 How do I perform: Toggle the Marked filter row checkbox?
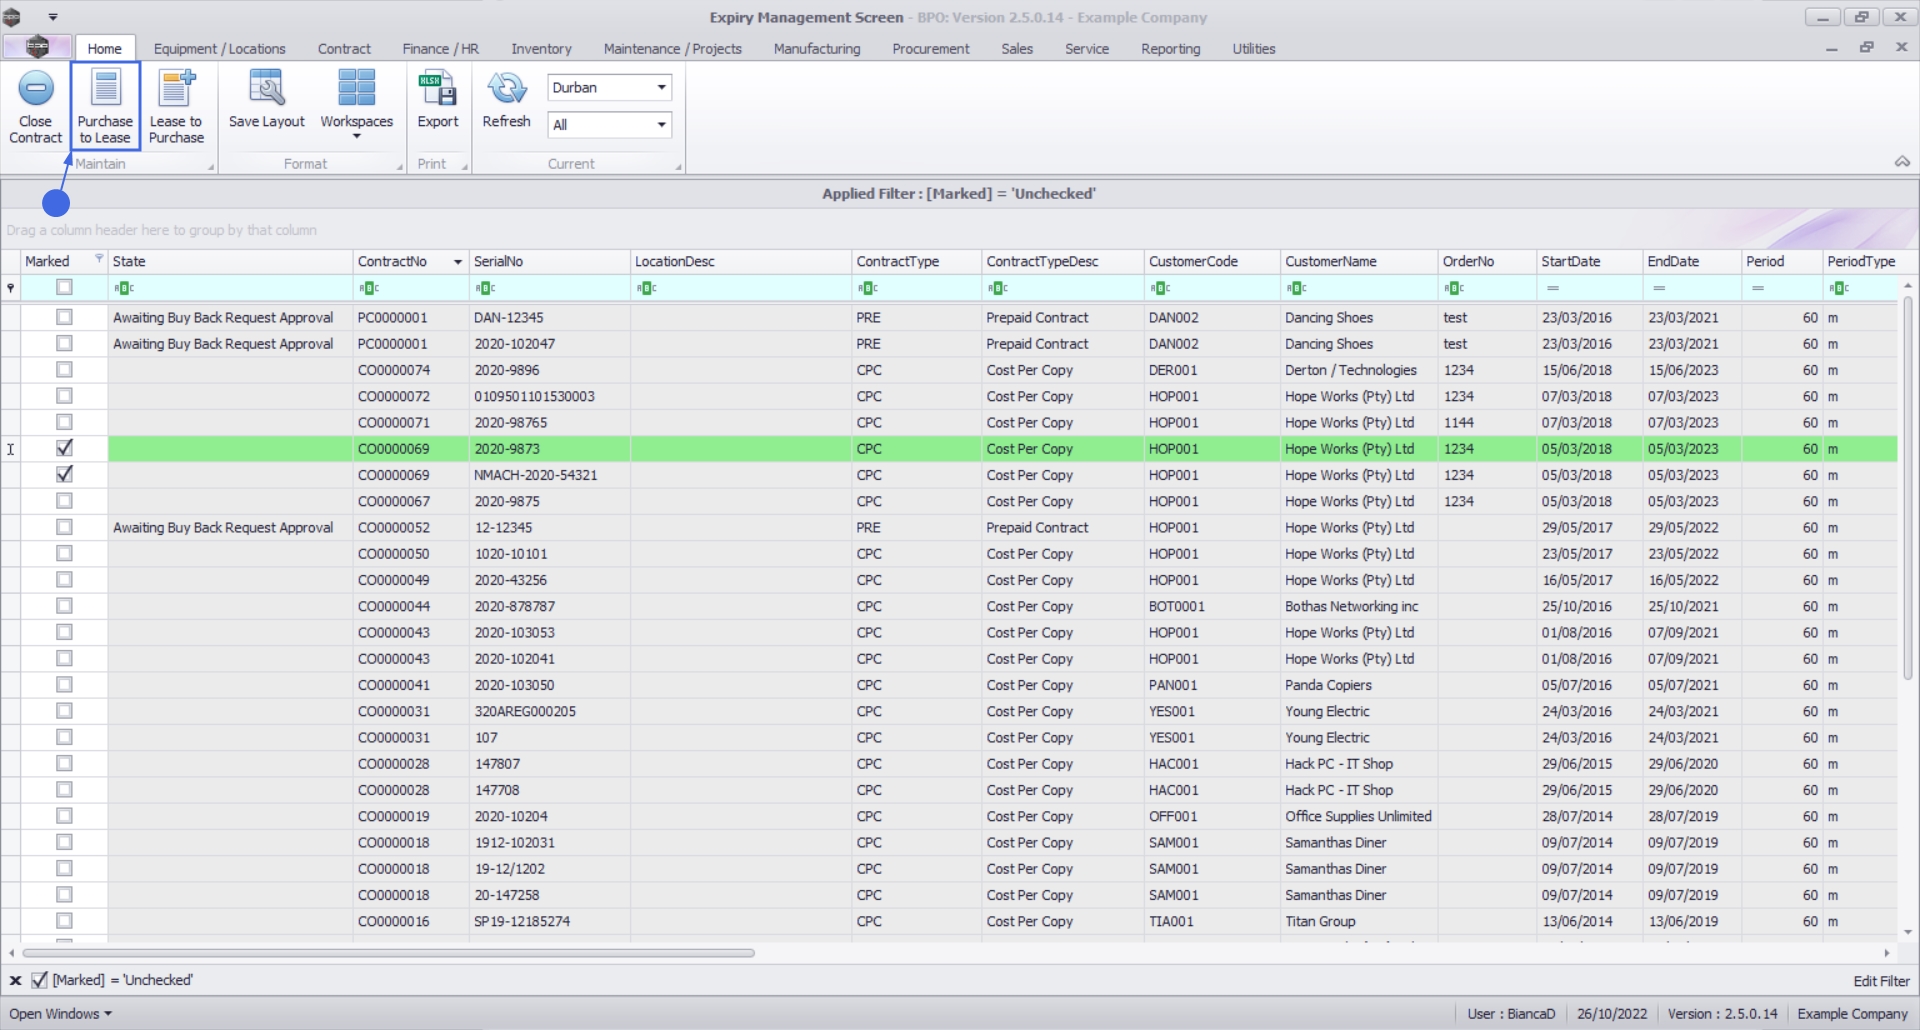click(64, 287)
